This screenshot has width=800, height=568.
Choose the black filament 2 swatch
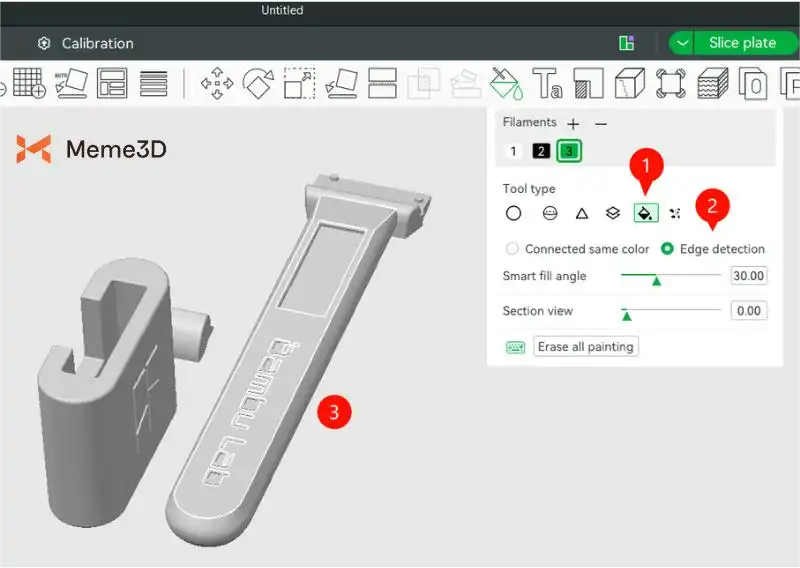pos(541,151)
